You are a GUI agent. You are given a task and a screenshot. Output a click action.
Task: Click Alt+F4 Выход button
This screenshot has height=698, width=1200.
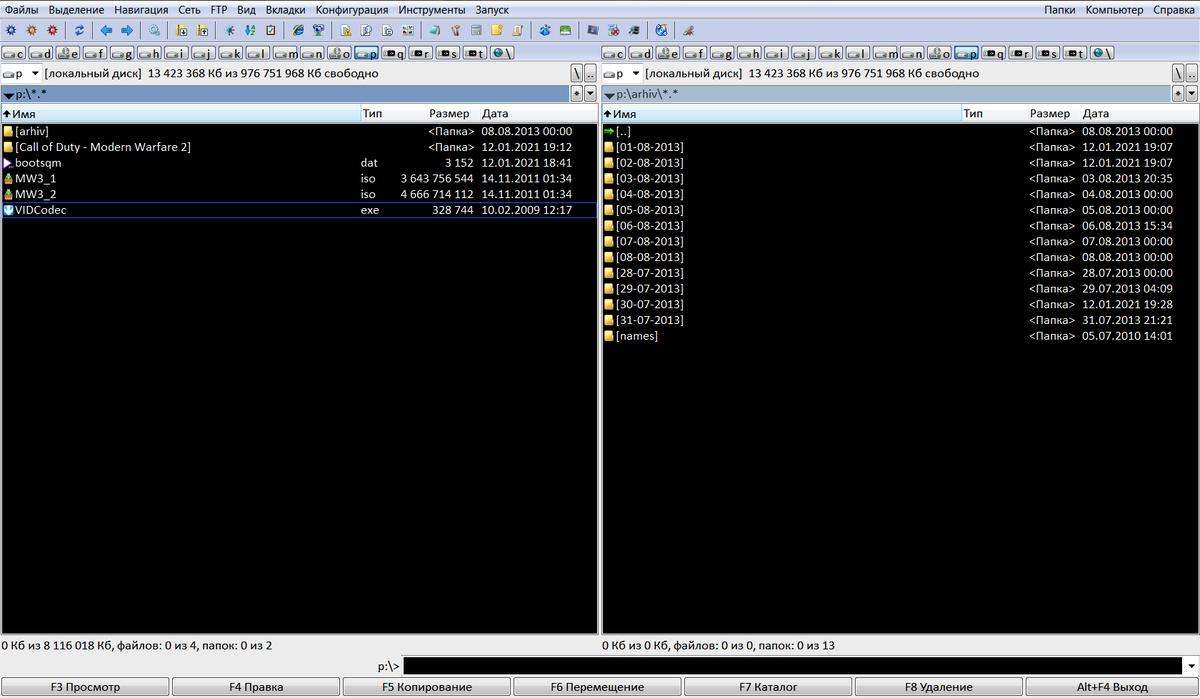(x=1112, y=687)
